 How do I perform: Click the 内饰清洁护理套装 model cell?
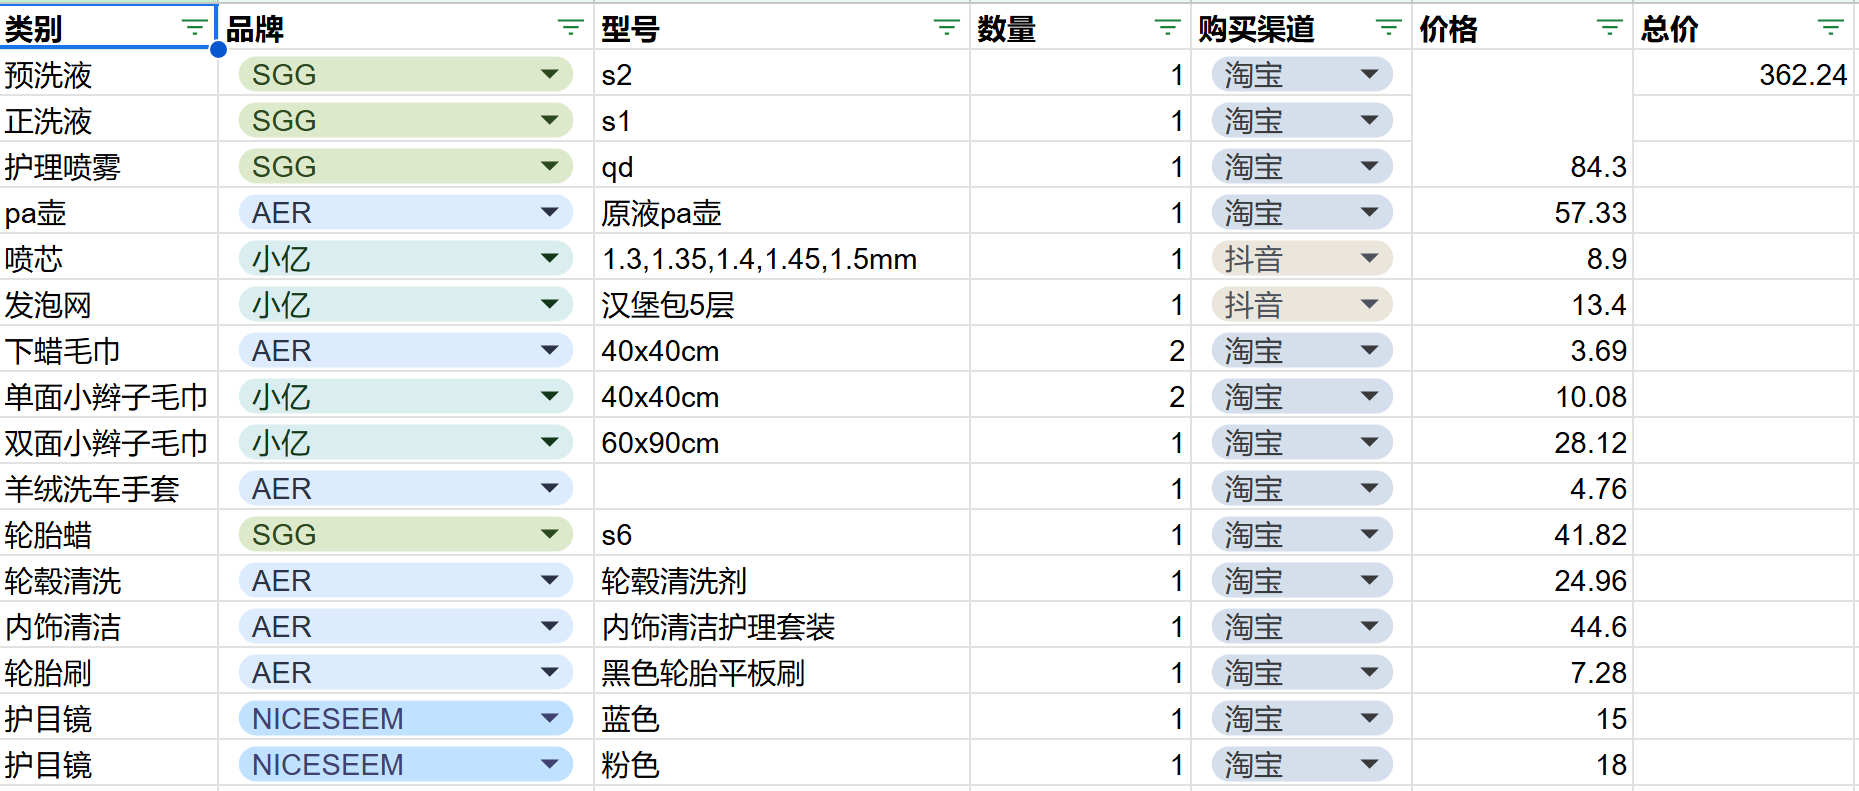[x=780, y=627]
